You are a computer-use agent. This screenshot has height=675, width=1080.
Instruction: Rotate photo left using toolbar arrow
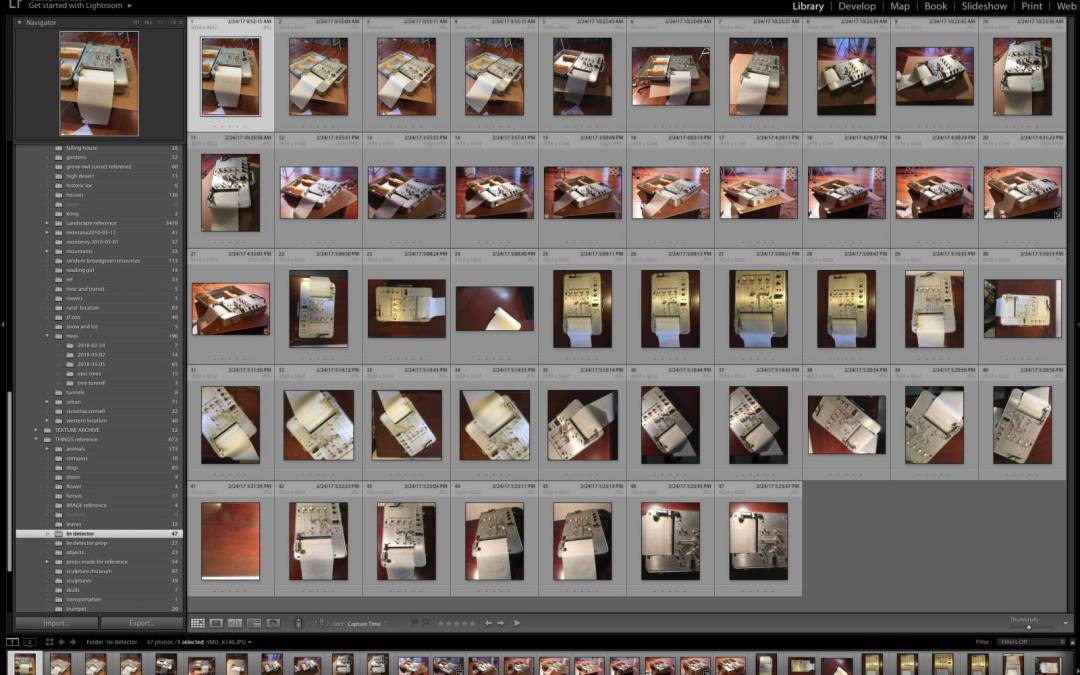click(489, 623)
